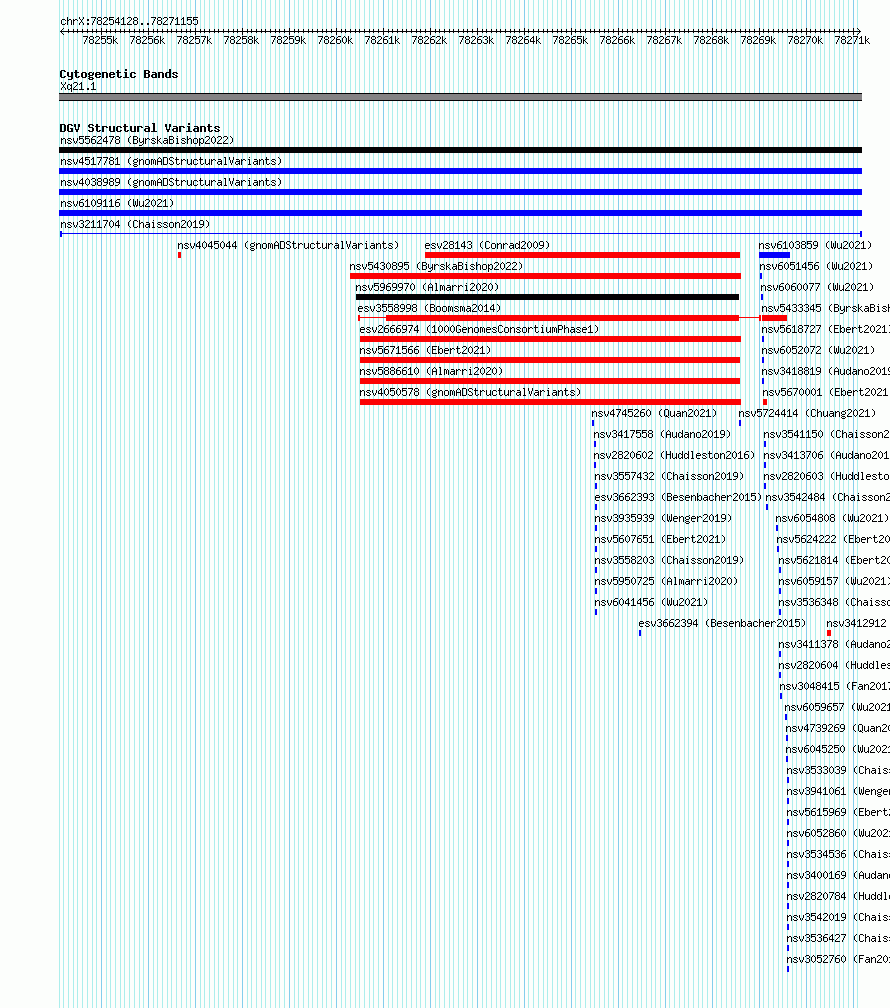Open the nsv4038989 gnomAD variant label
890x1008 pixels.
click(171, 183)
